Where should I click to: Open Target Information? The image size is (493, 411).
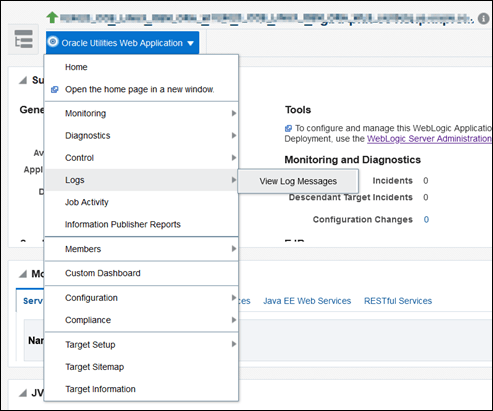click(141, 389)
